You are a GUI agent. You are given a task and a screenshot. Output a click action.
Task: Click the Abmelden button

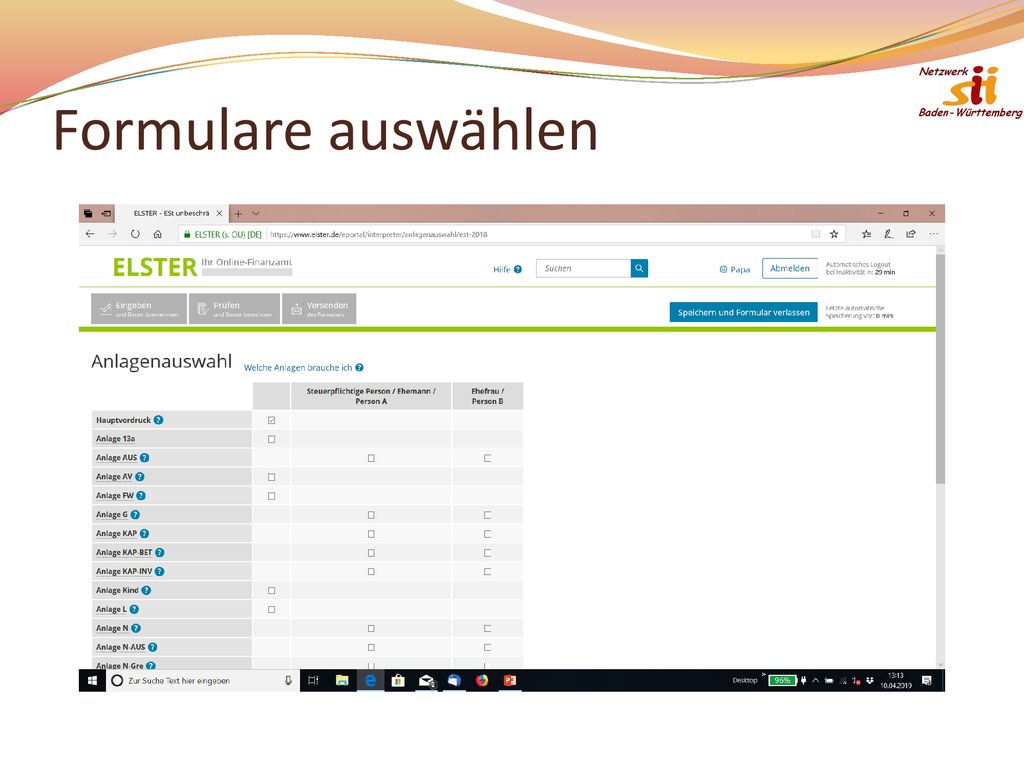click(790, 268)
